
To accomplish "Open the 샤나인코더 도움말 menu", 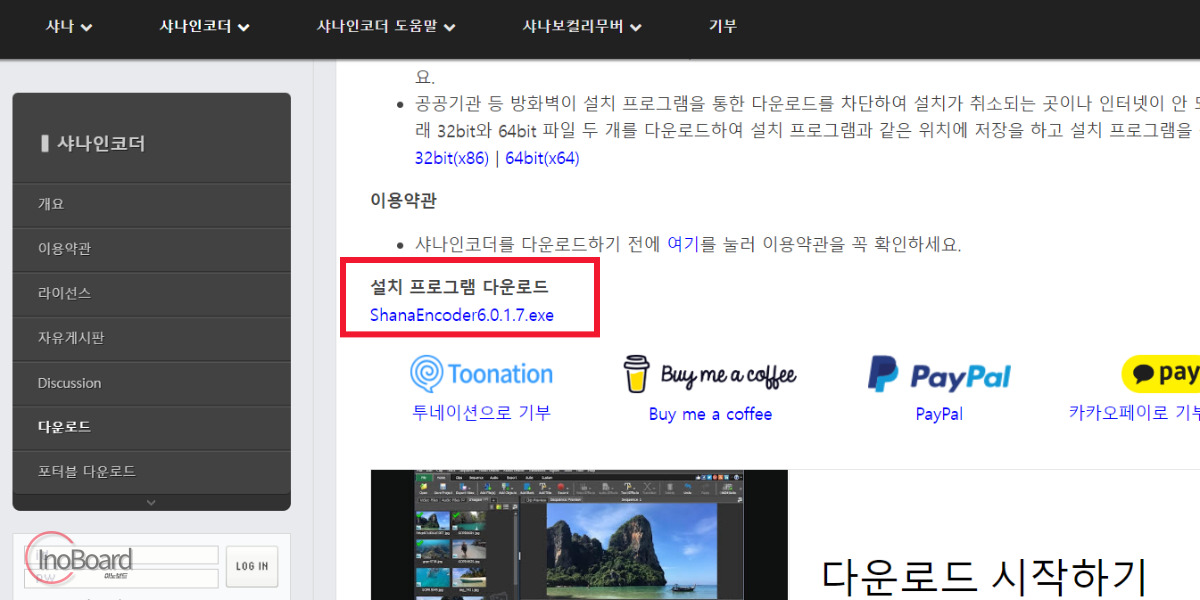I will click(386, 27).
